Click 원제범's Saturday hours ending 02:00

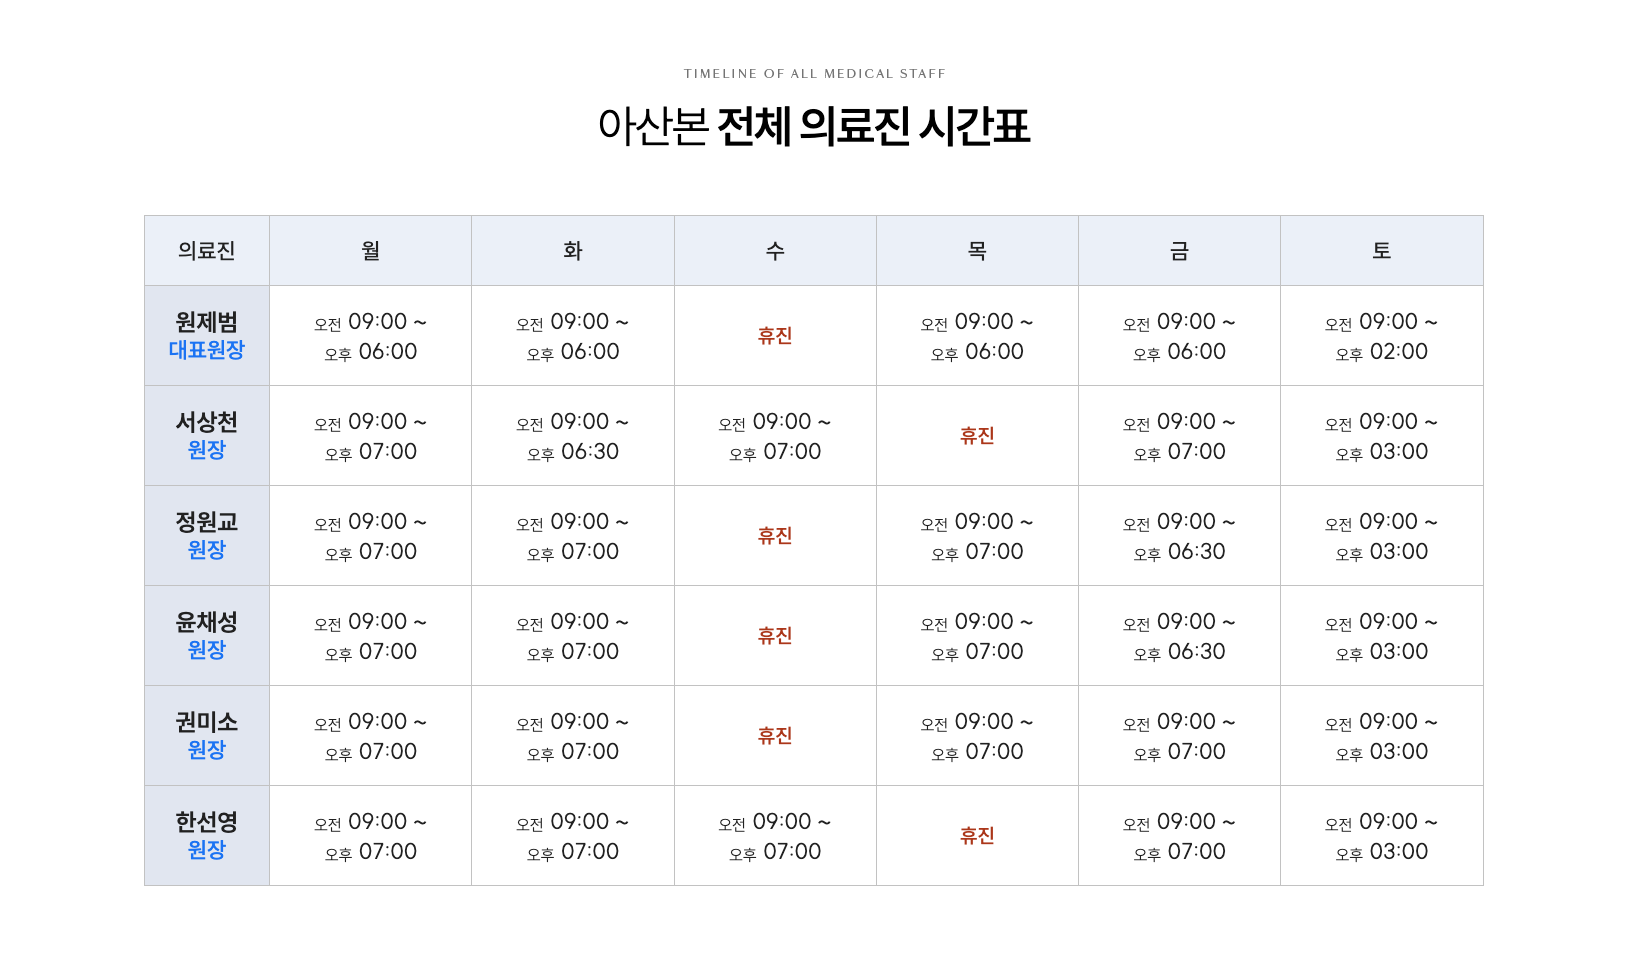click(1381, 337)
